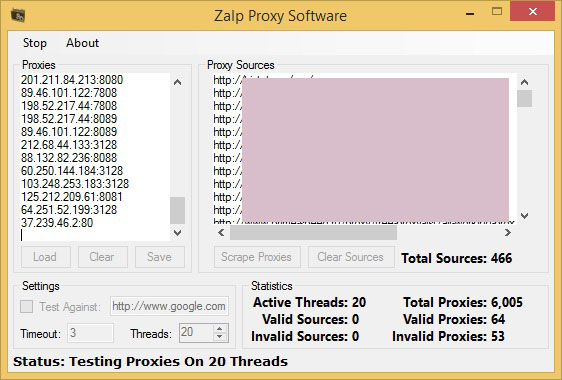Click the Invalid Proxies: 53 statistic
Screen dimensions: 562x380
[x=448, y=336]
